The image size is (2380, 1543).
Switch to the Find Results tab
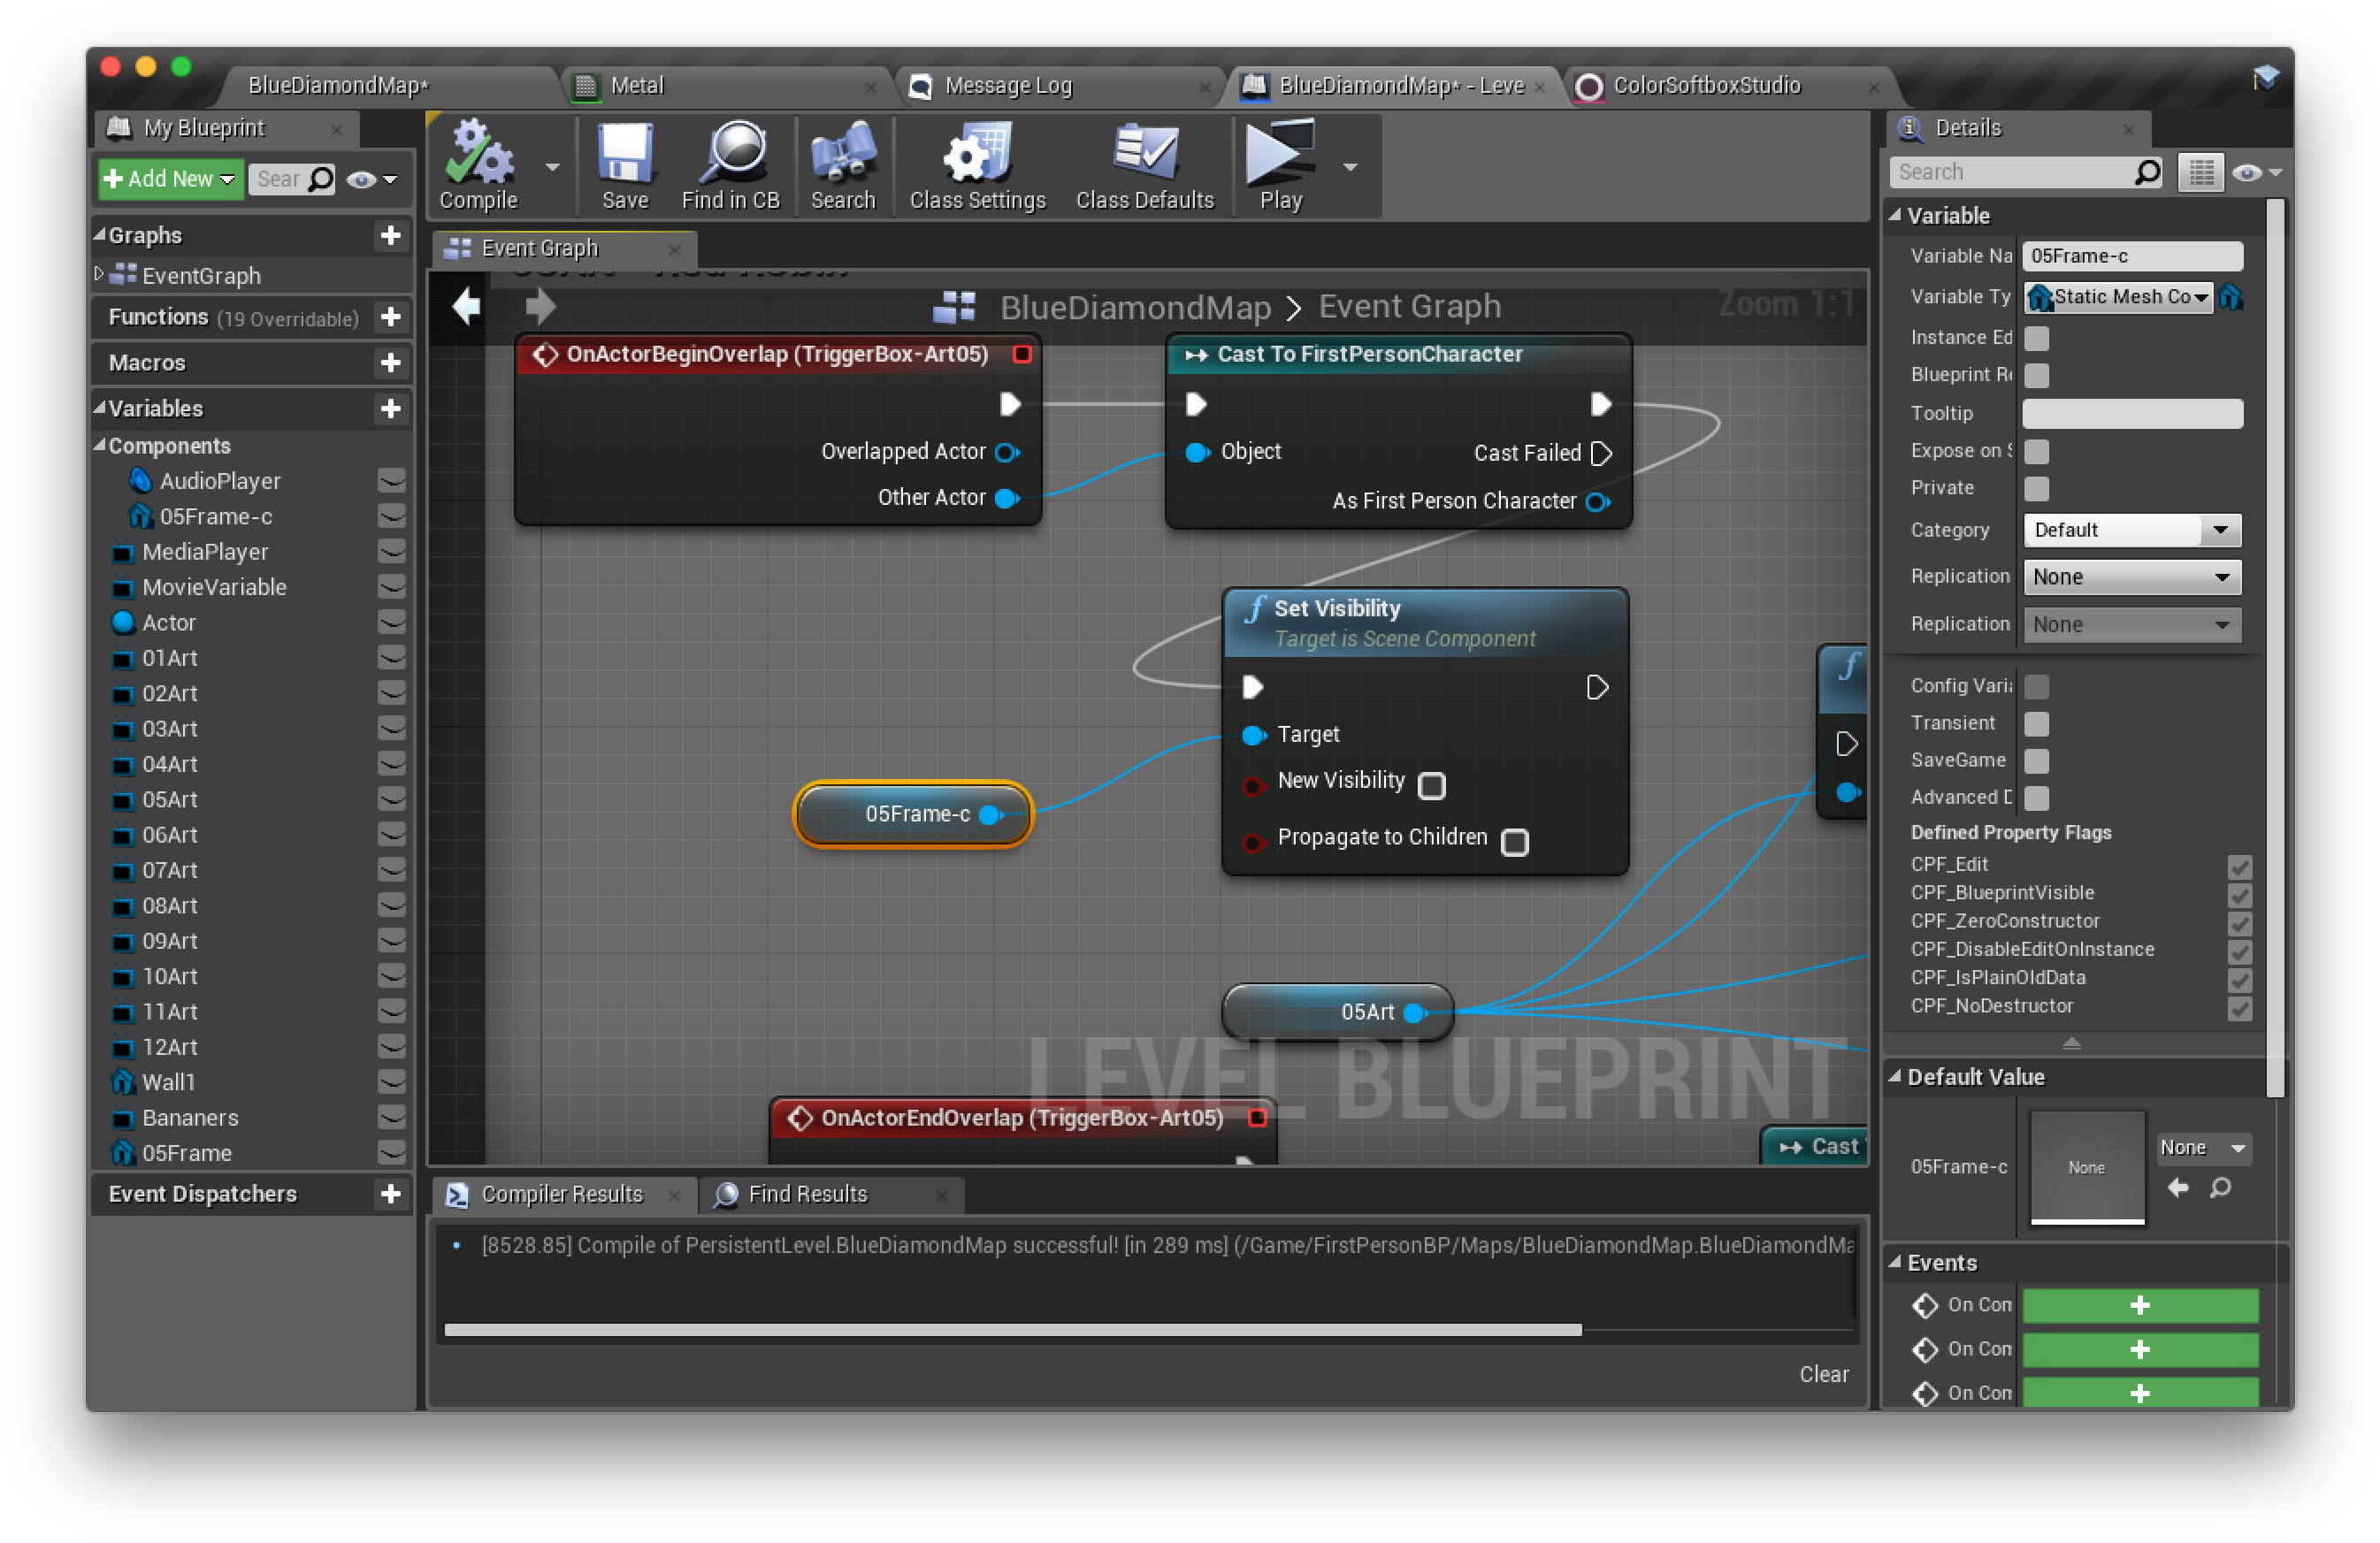(x=807, y=1194)
